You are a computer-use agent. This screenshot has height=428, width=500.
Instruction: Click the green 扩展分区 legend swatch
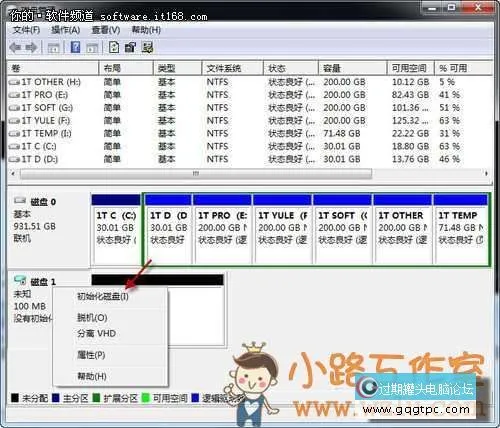(x=96, y=398)
